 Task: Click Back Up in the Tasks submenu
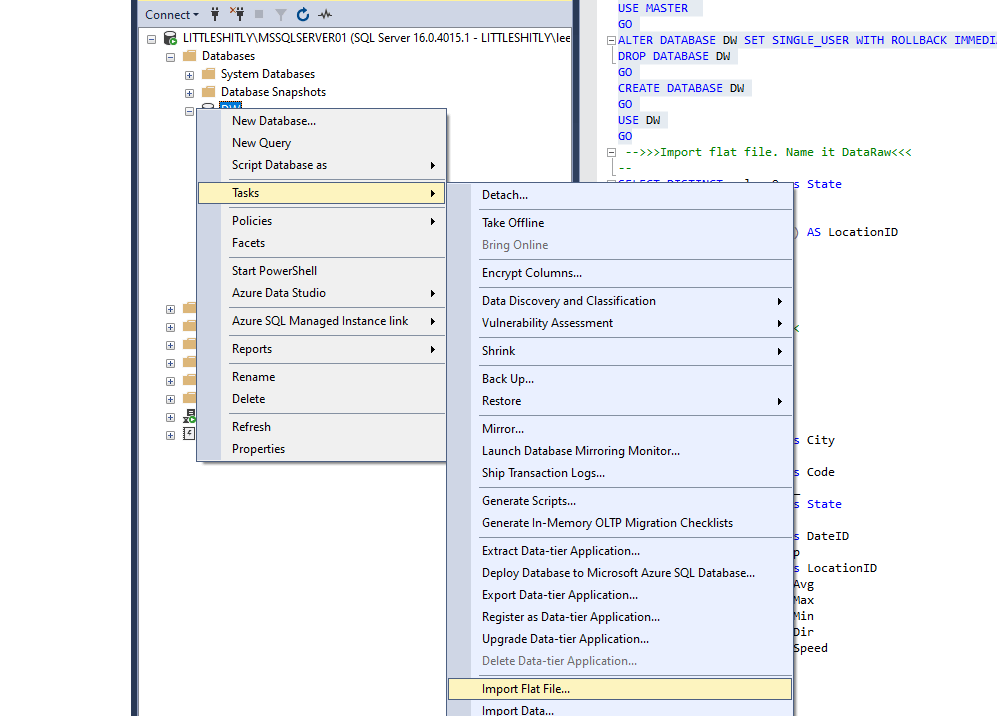click(508, 379)
